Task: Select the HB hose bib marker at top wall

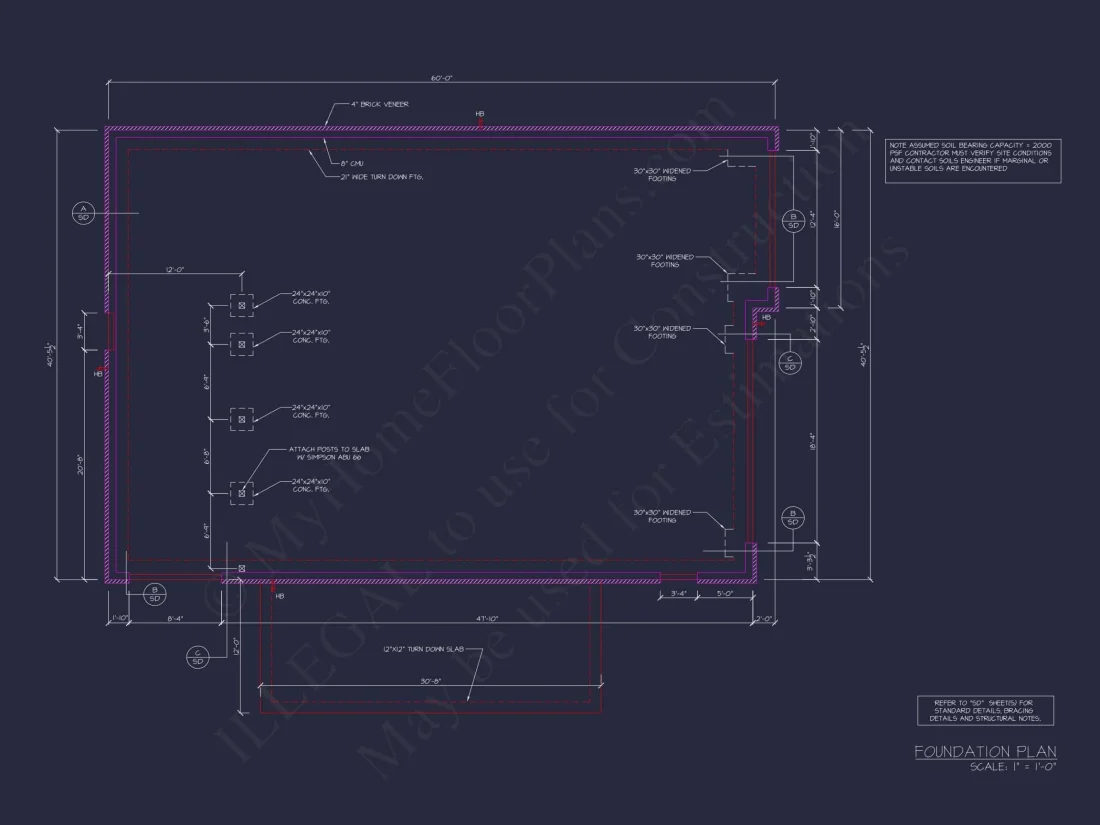Action: click(480, 114)
